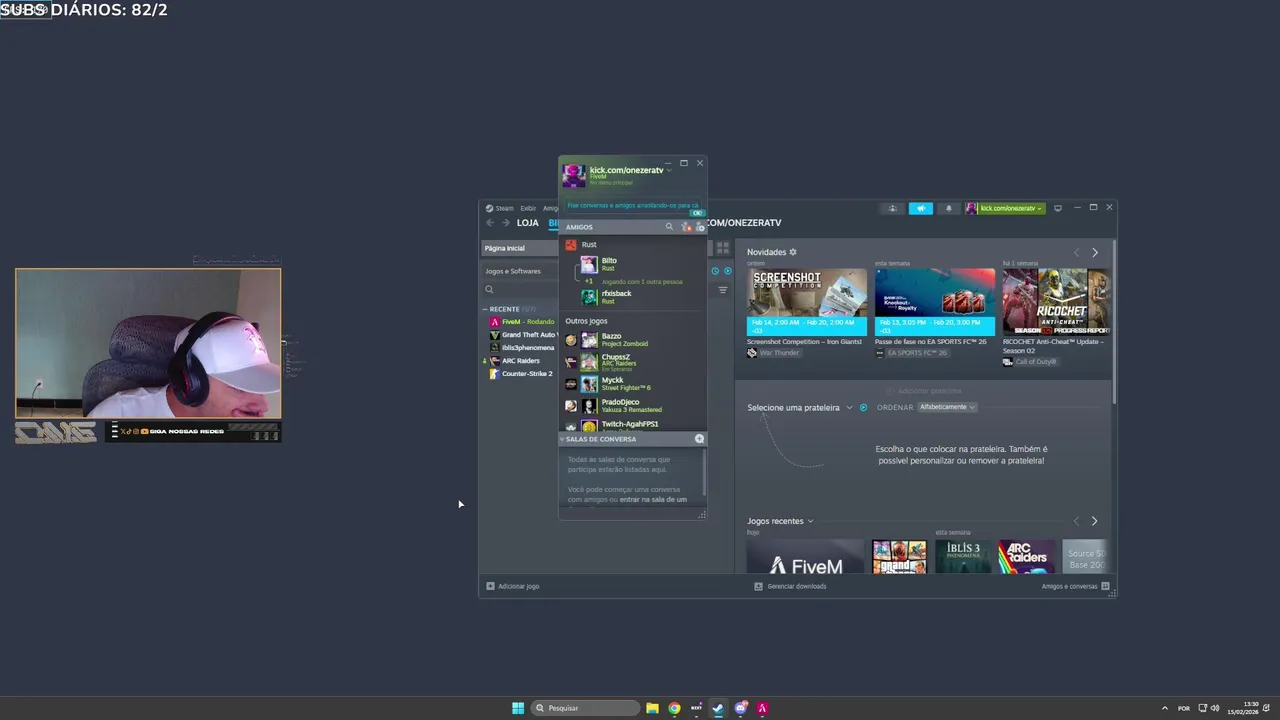The width and height of the screenshot is (1280, 720).
Task: Click the Steam main content scrollbar
Action: point(1114,320)
